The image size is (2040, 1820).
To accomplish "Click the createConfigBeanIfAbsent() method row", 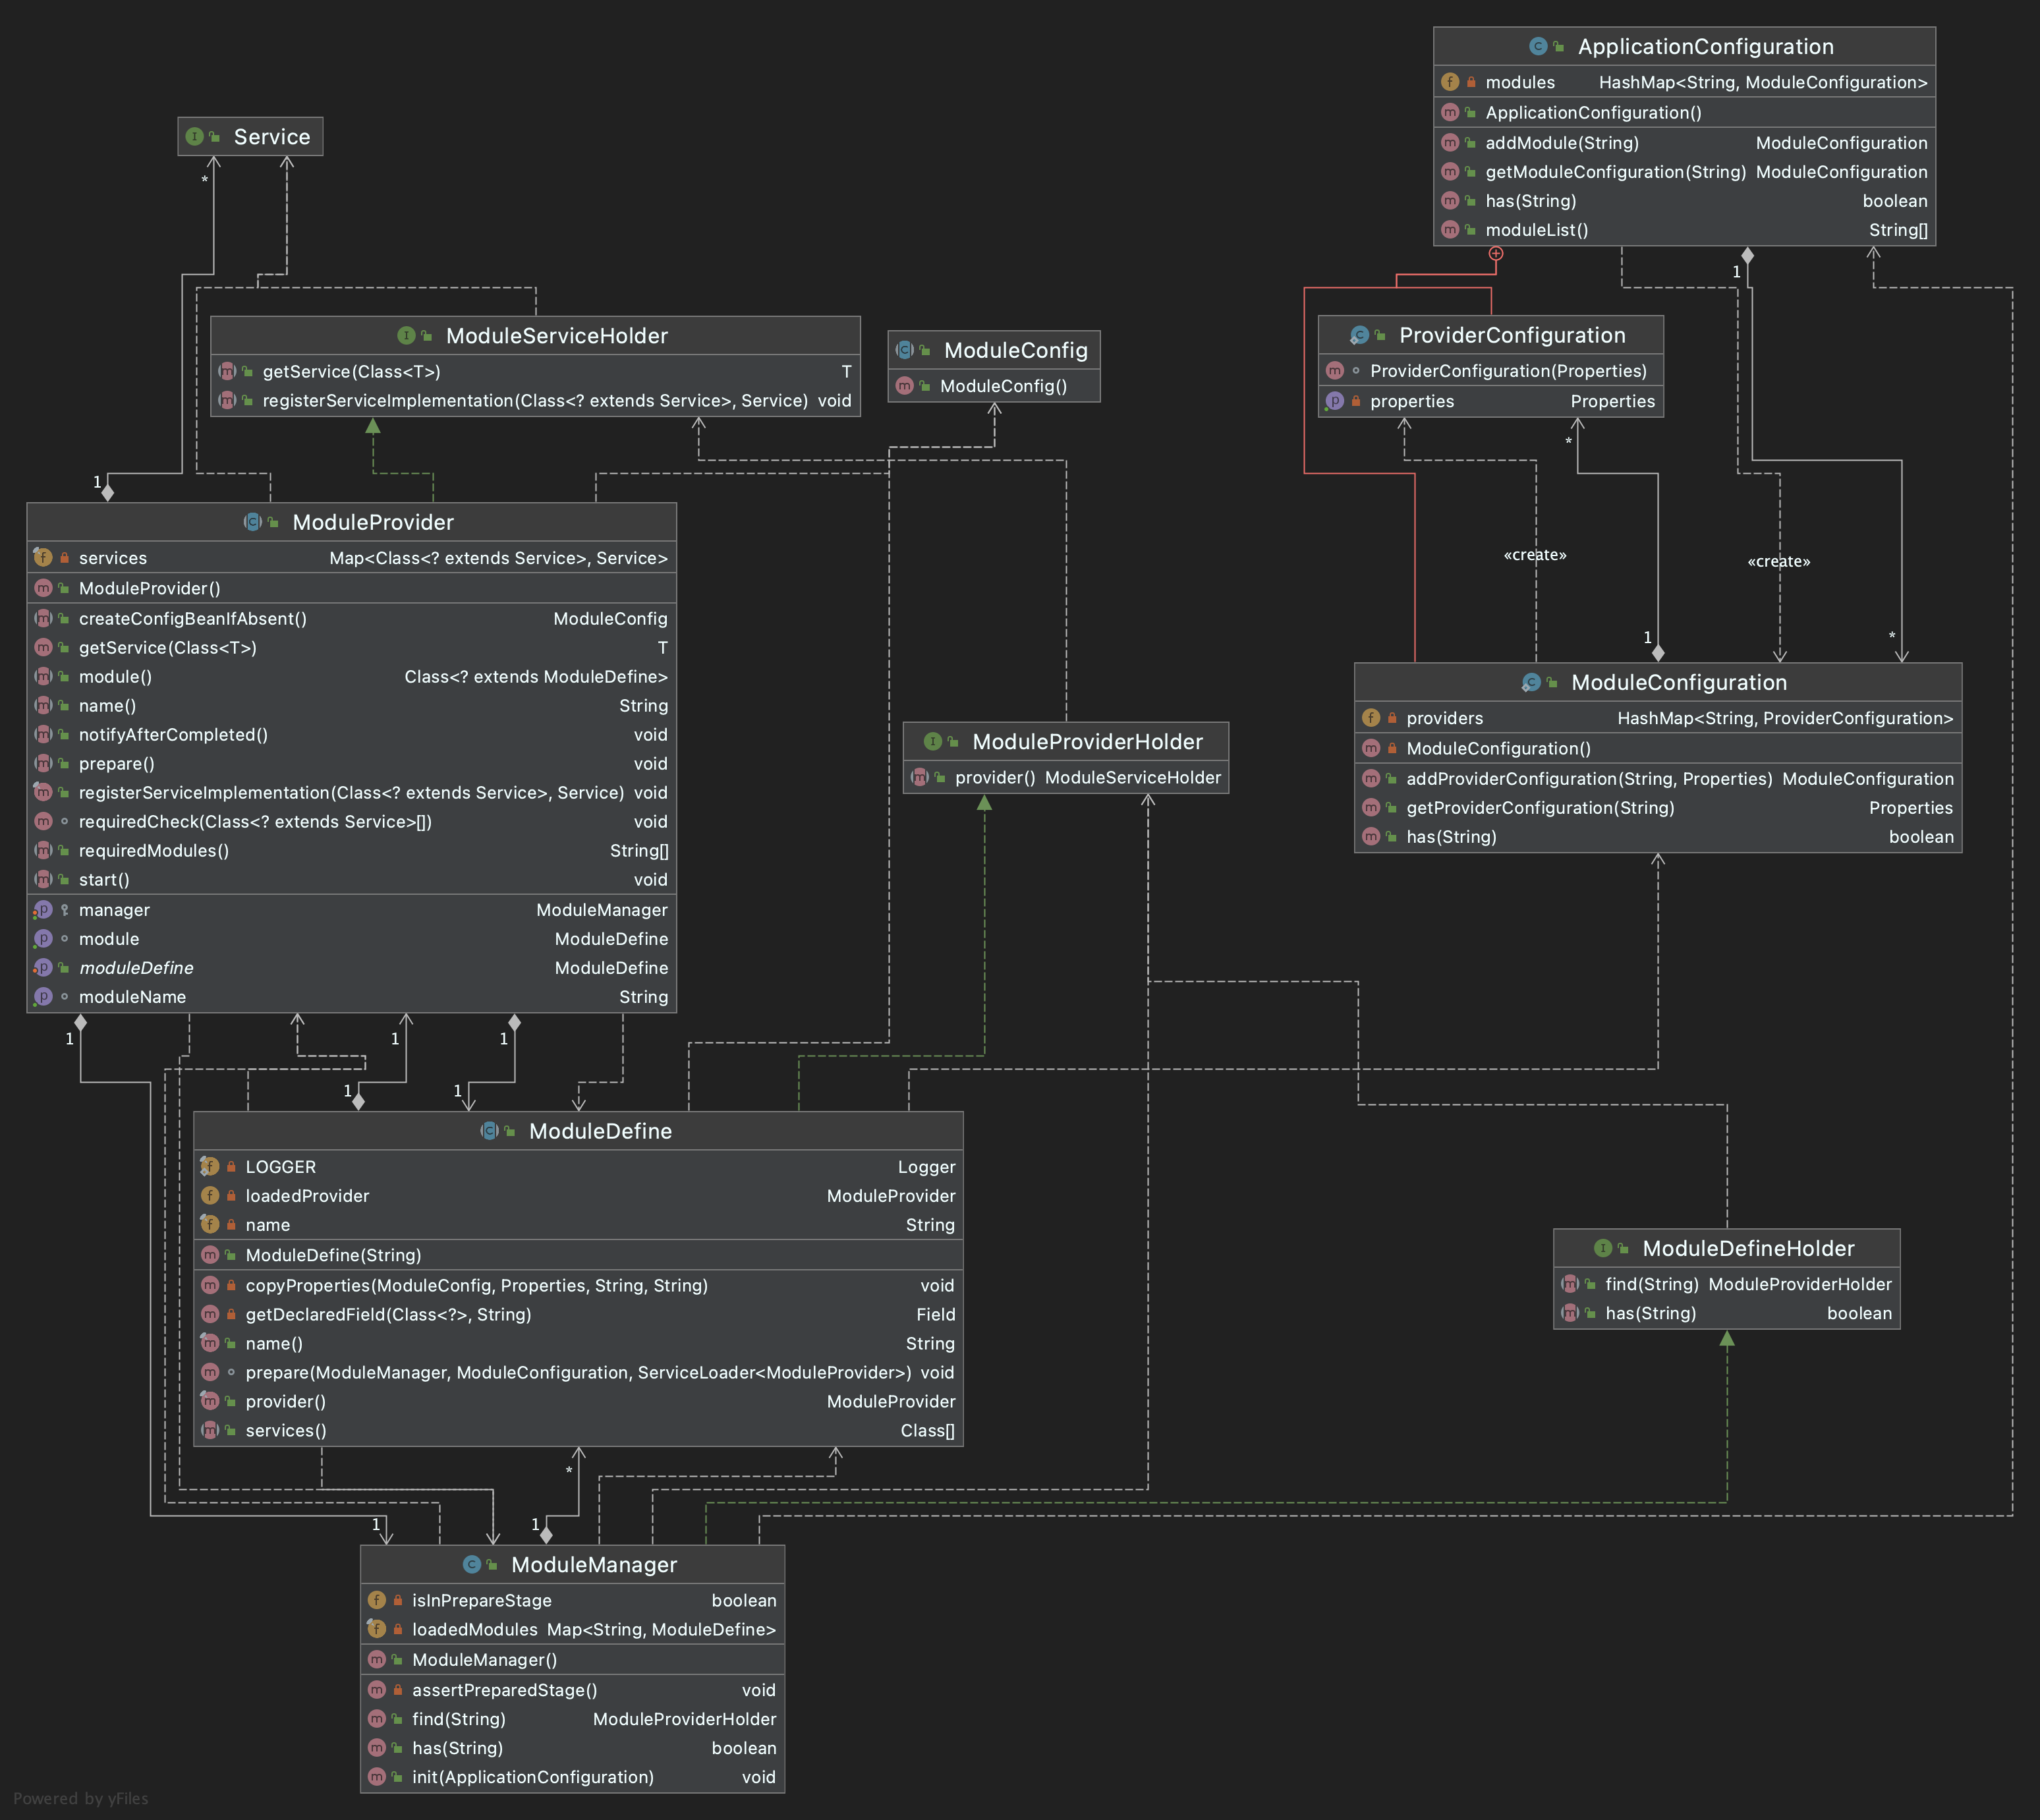I will (x=193, y=619).
